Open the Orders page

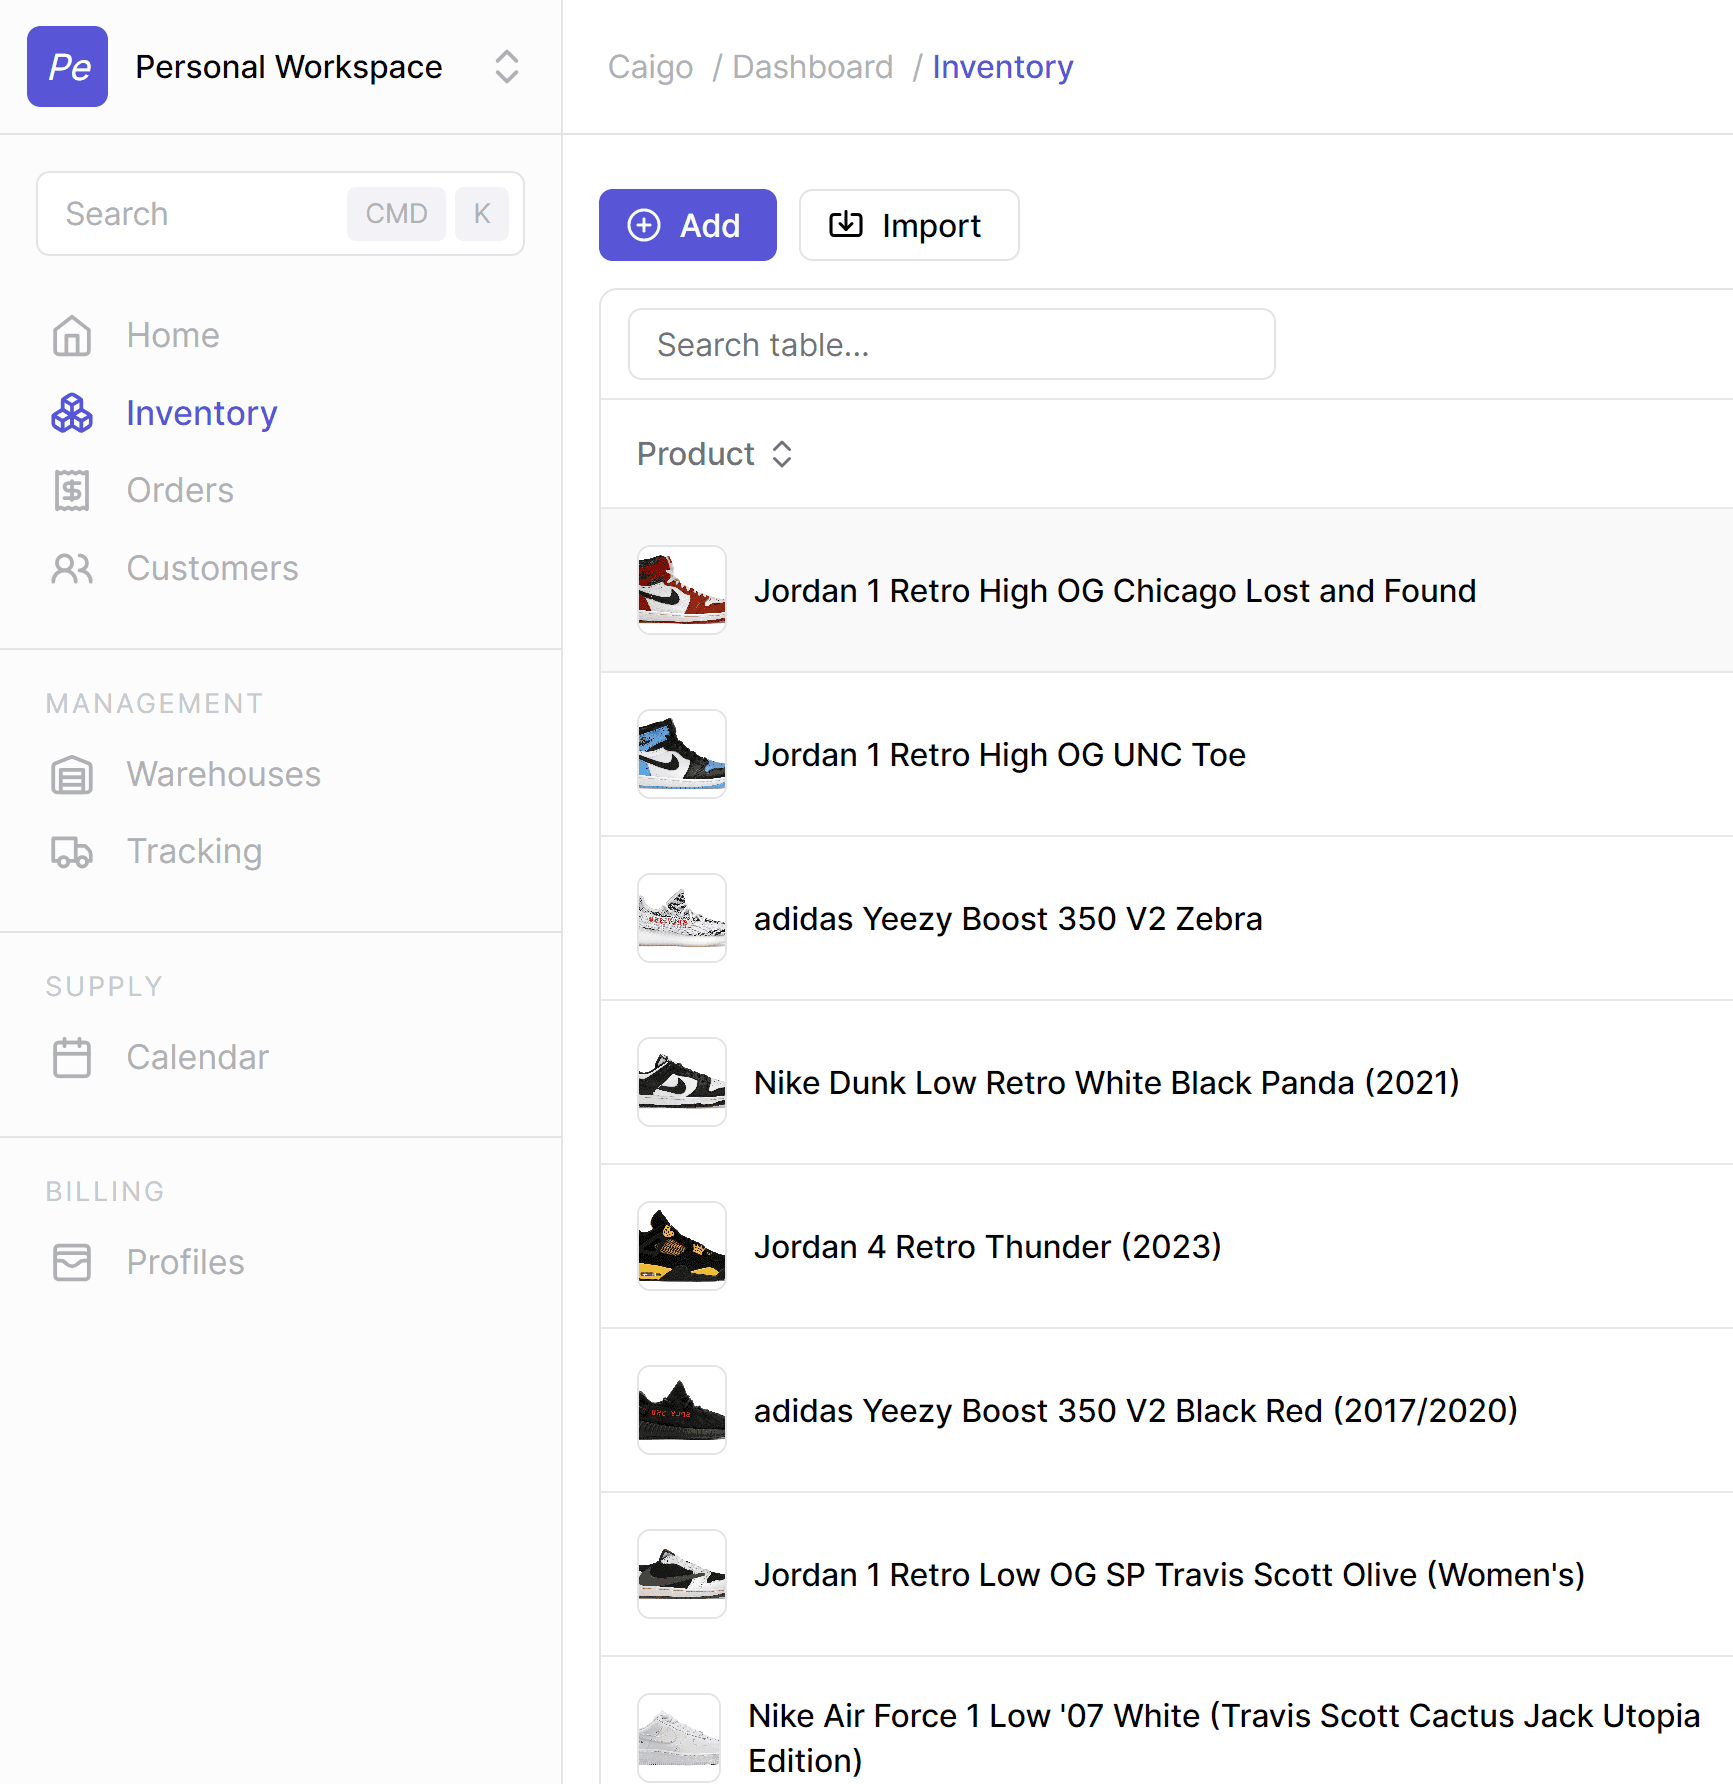[x=180, y=491]
